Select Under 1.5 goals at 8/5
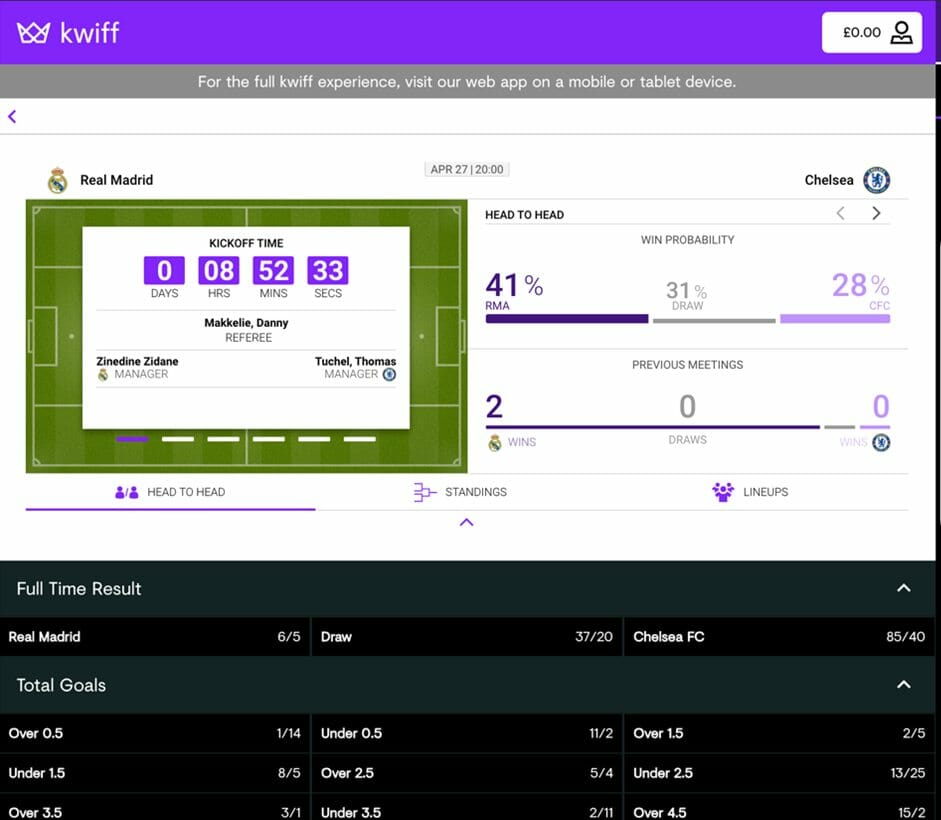This screenshot has width=941, height=820. click(155, 773)
